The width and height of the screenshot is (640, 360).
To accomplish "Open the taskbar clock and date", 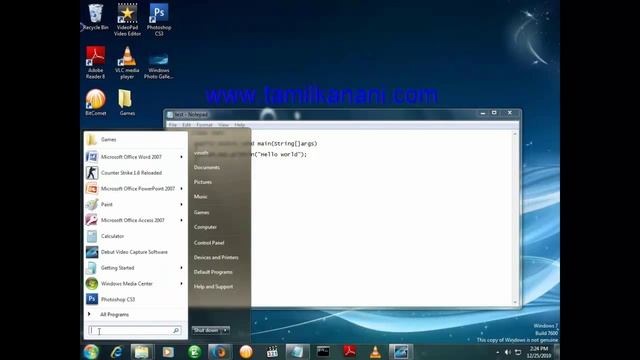I will pos(539,352).
